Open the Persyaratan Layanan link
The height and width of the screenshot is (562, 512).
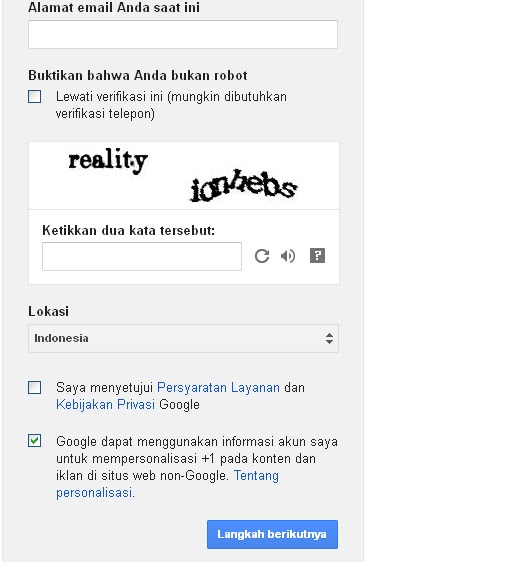tap(218, 387)
